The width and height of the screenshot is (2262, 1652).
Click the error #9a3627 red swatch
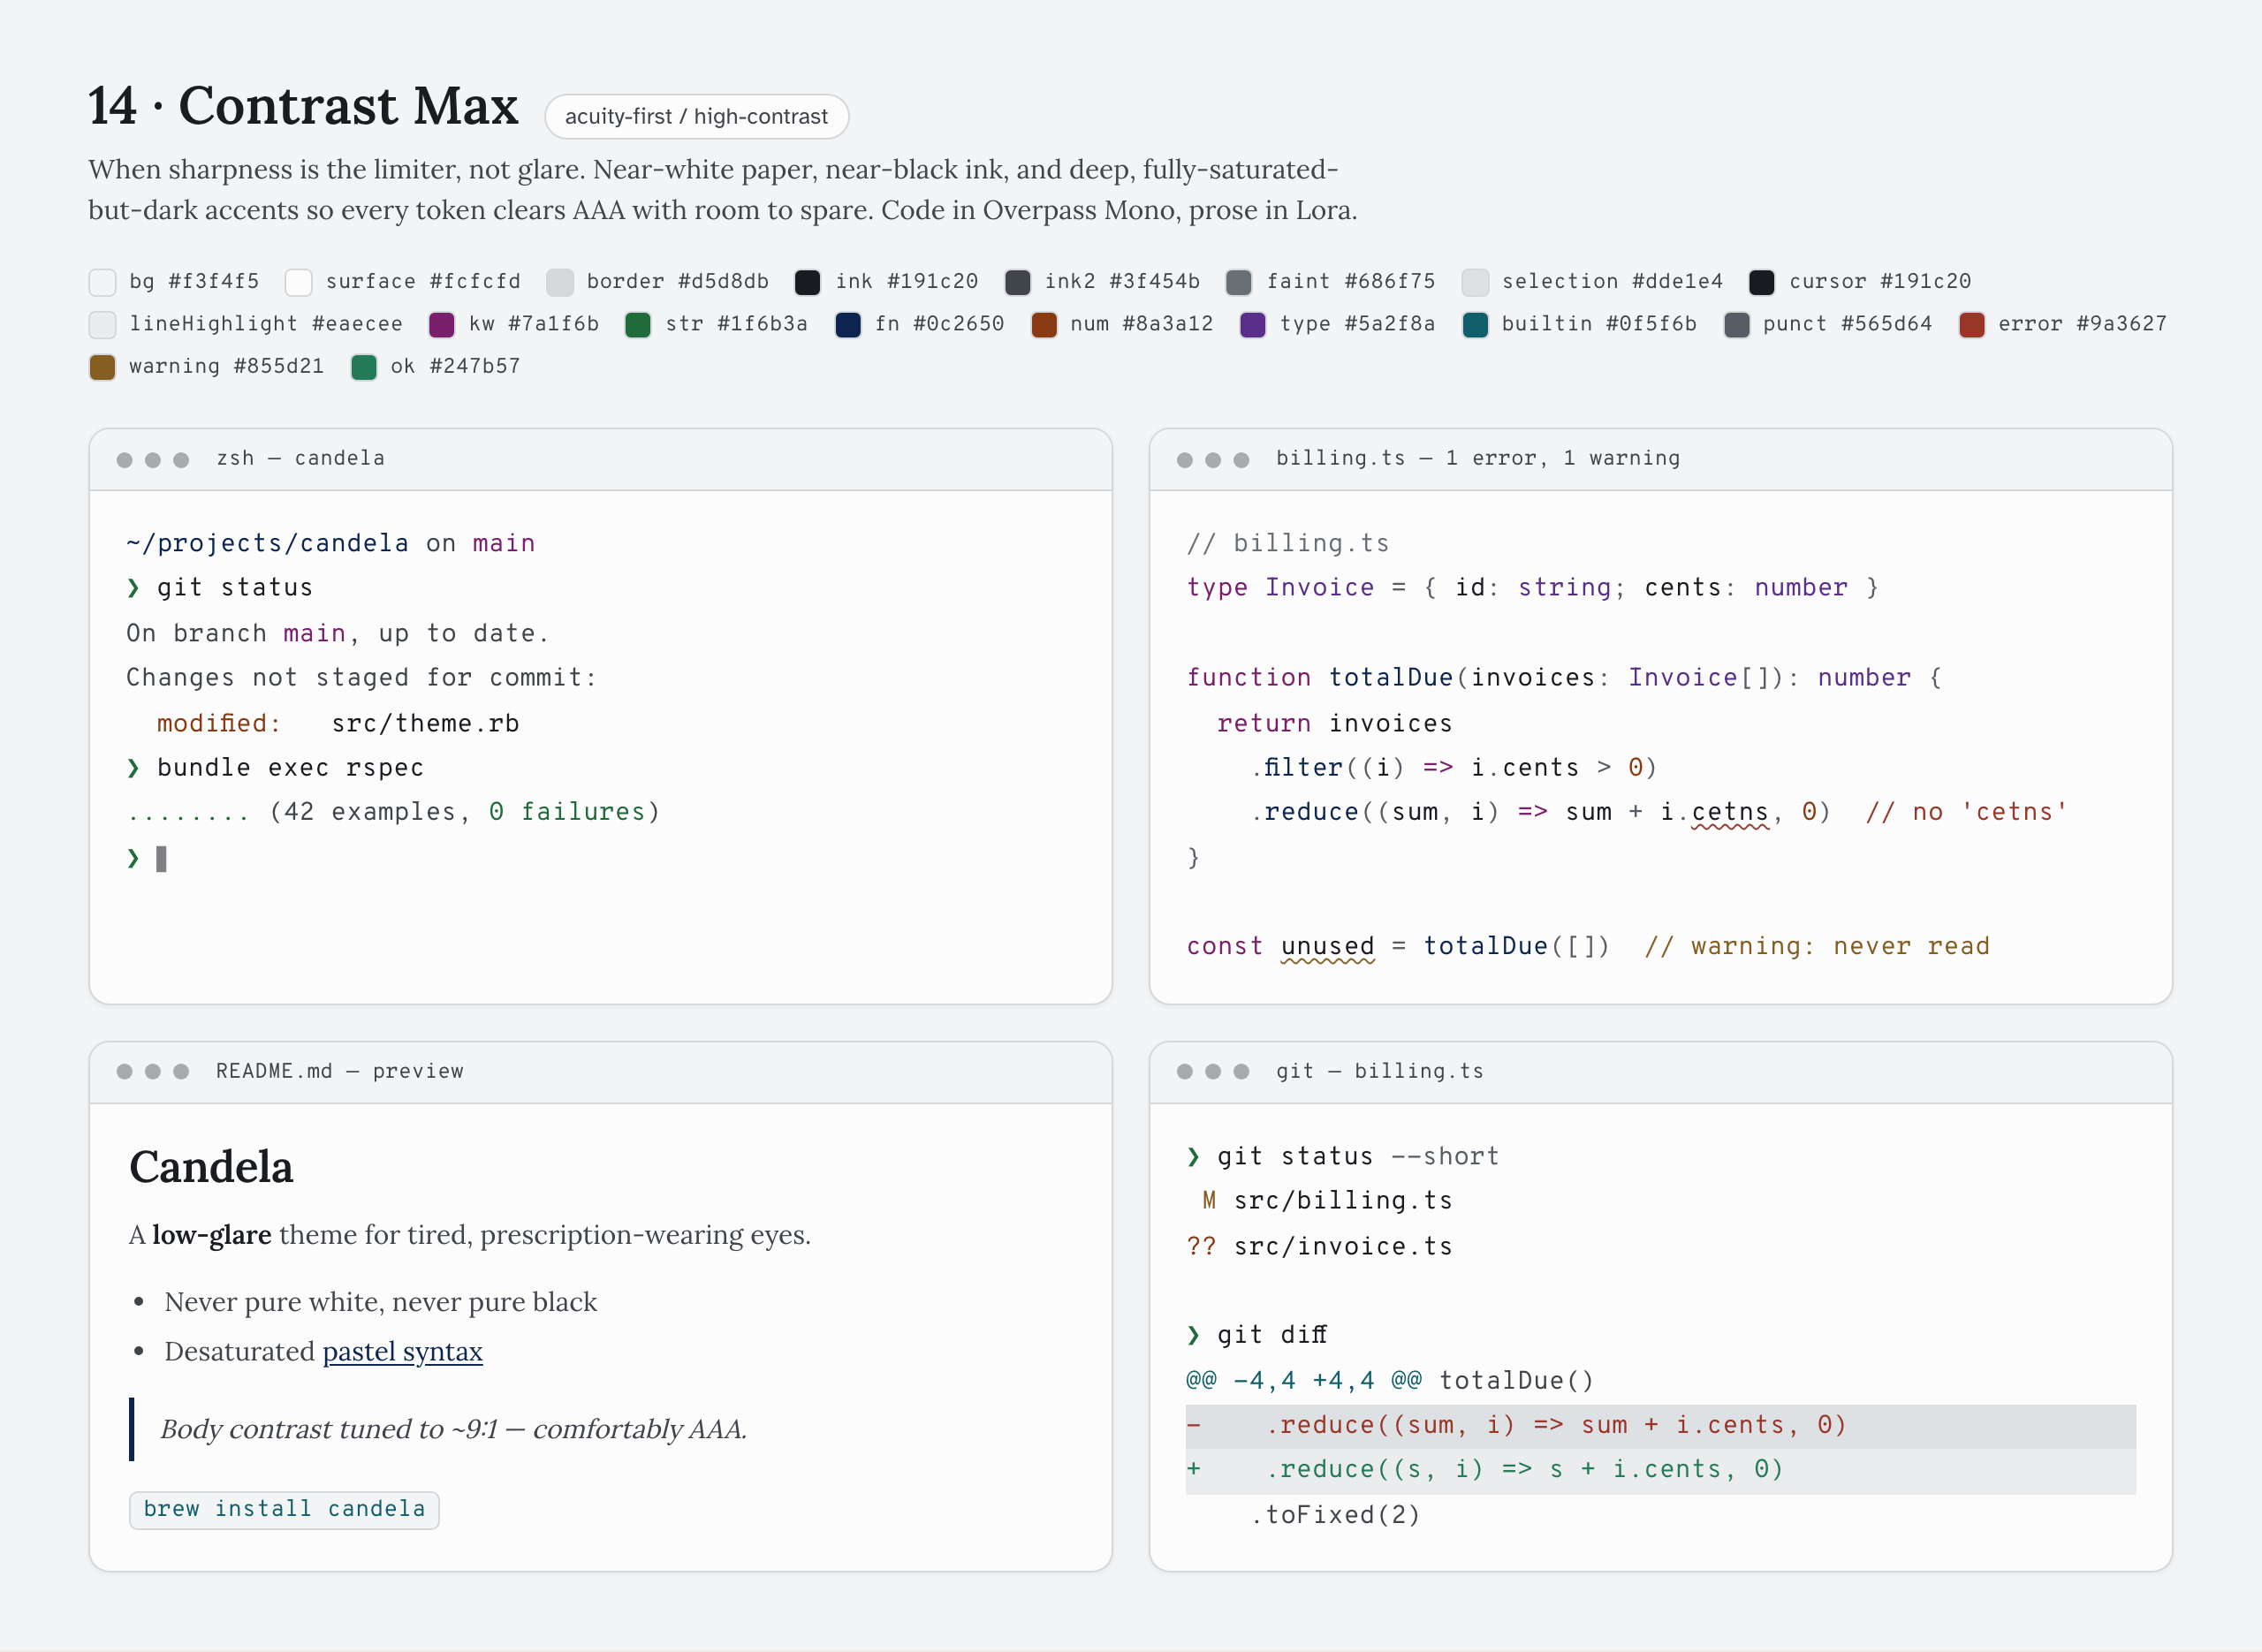tap(1972, 325)
